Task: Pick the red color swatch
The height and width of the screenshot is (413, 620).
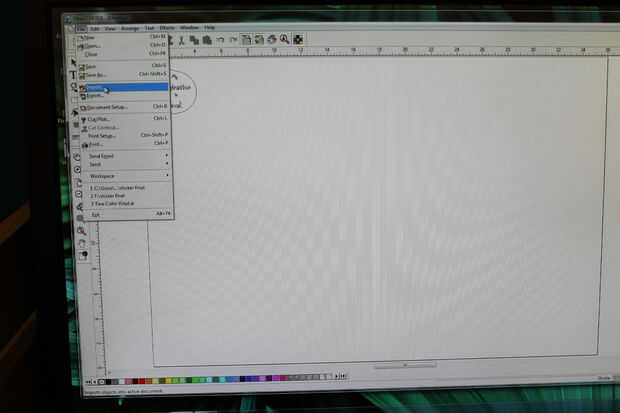Action: [x=142, y=381]
